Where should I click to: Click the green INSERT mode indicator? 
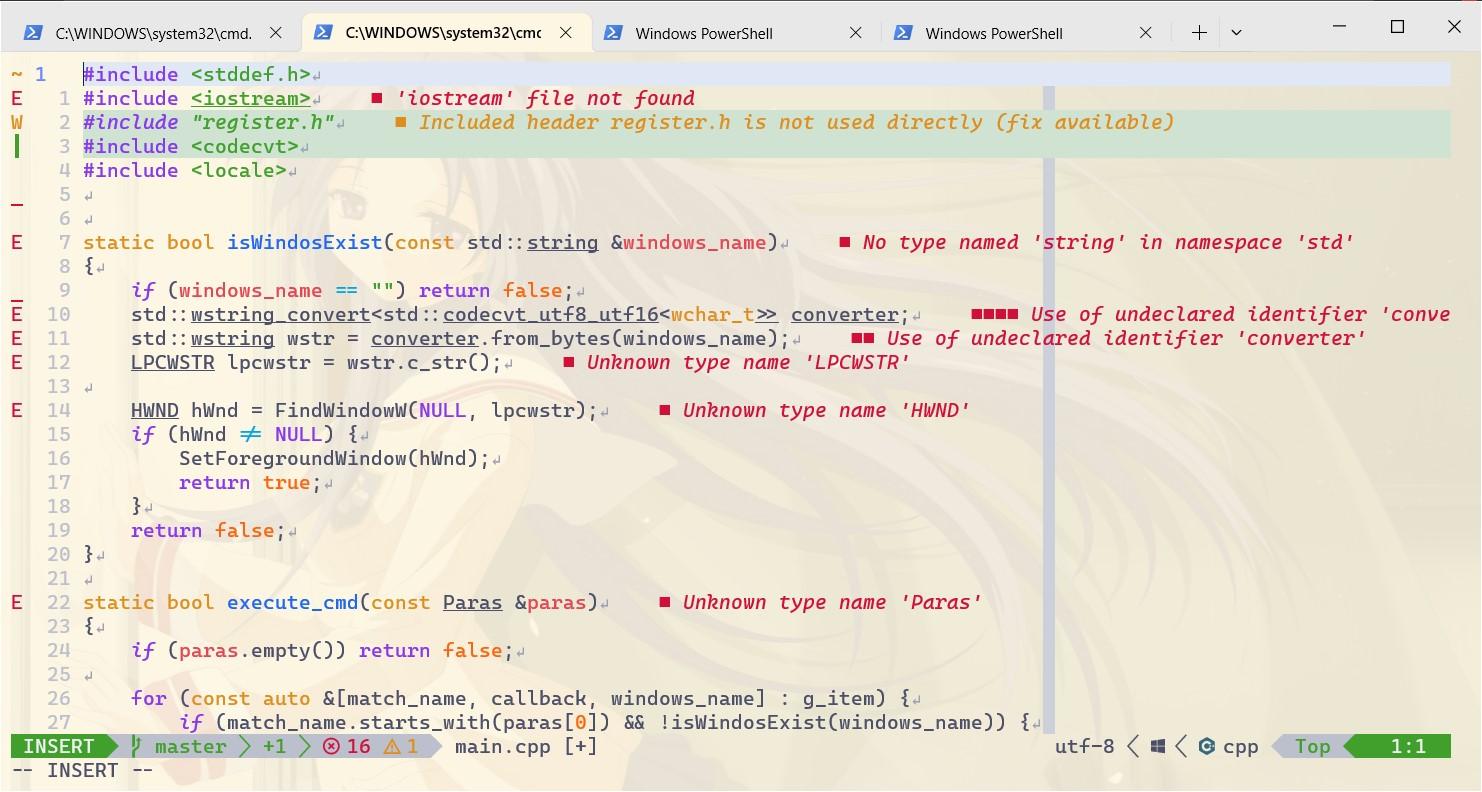tap(57, 745)
